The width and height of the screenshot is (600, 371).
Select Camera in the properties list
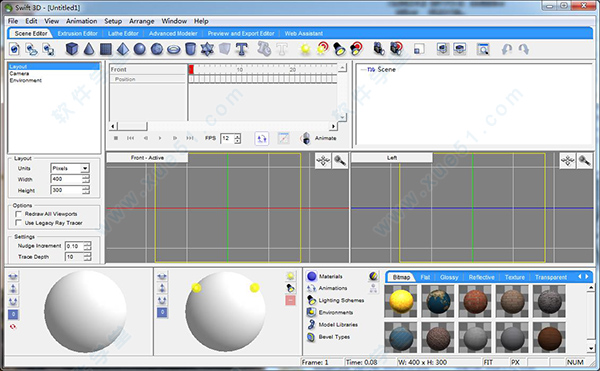click(19, 73)
